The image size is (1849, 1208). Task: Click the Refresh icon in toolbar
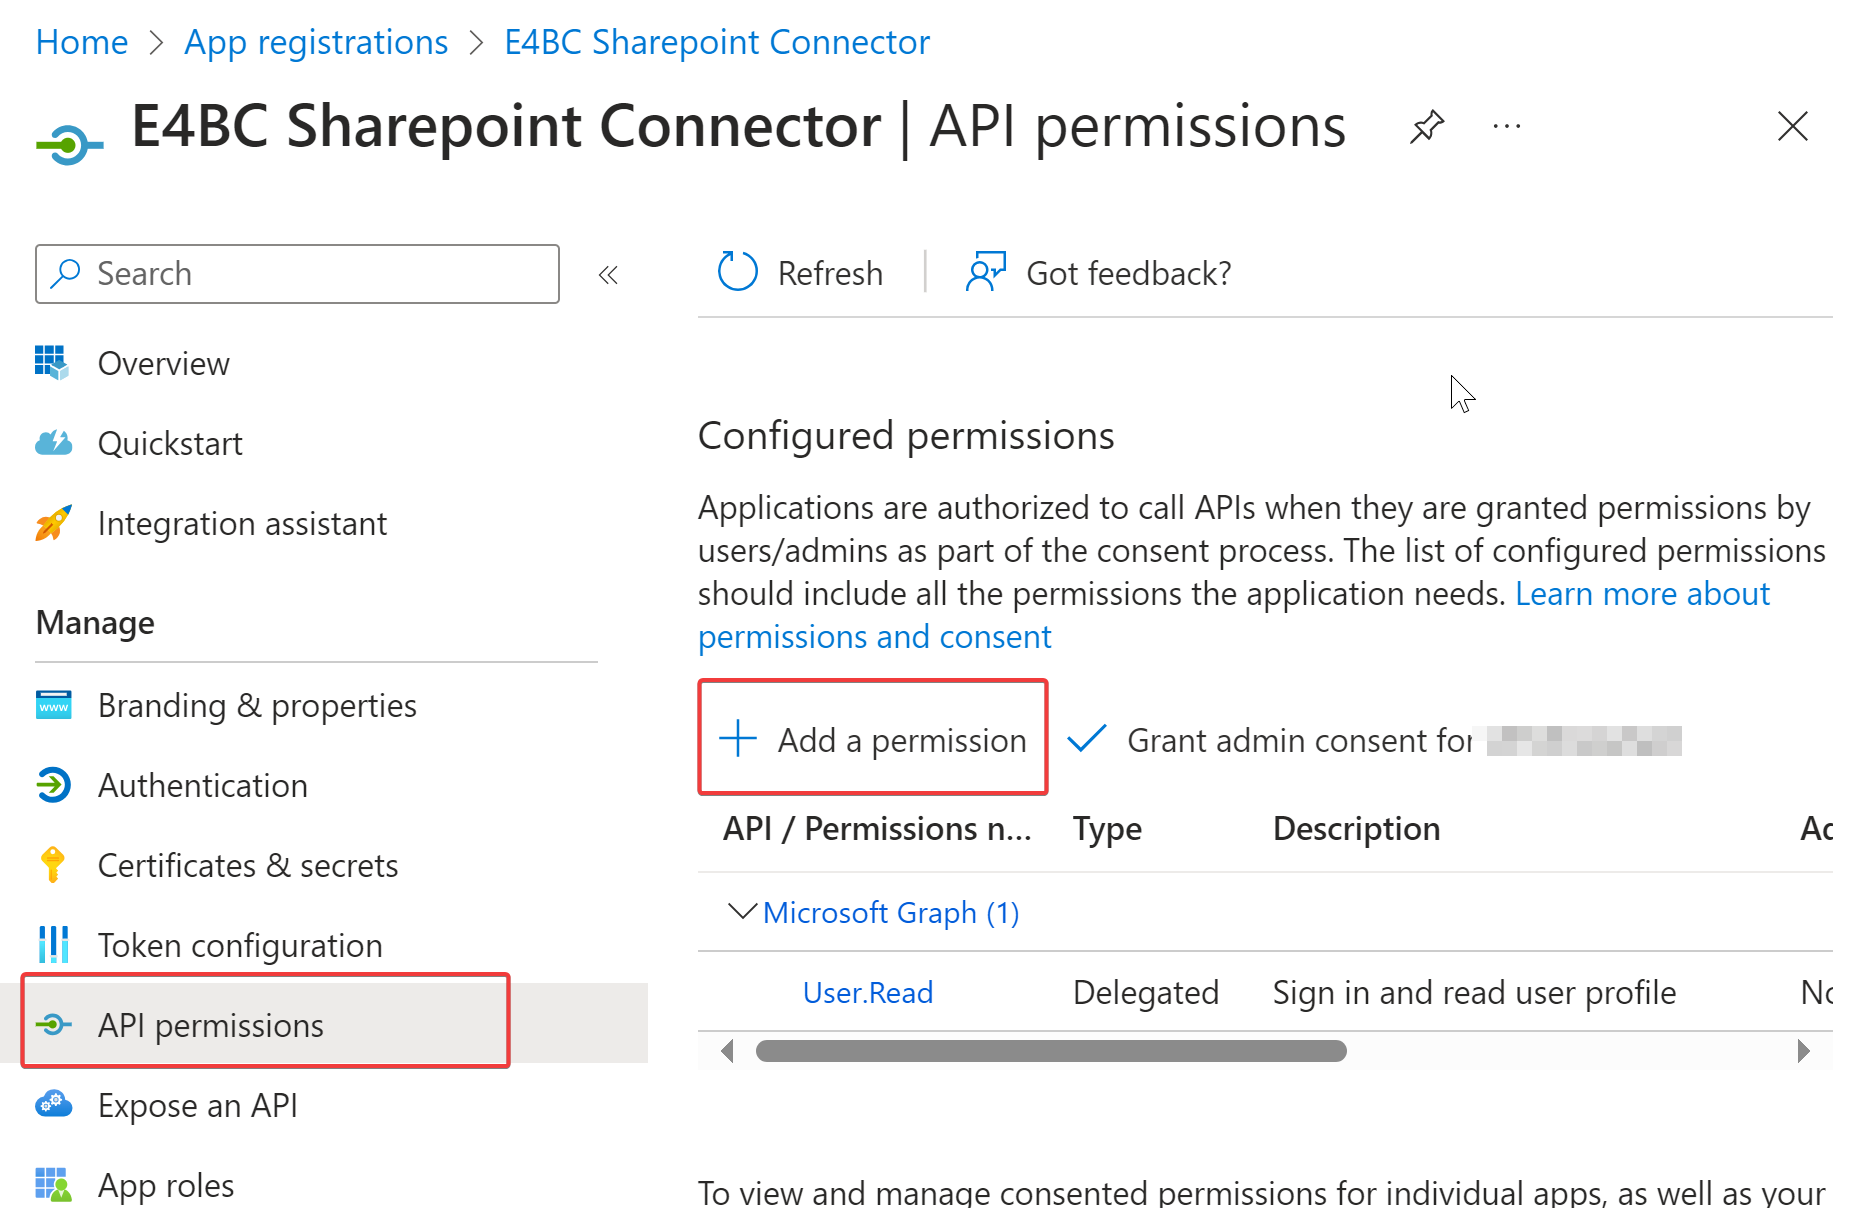coord(738,272)
